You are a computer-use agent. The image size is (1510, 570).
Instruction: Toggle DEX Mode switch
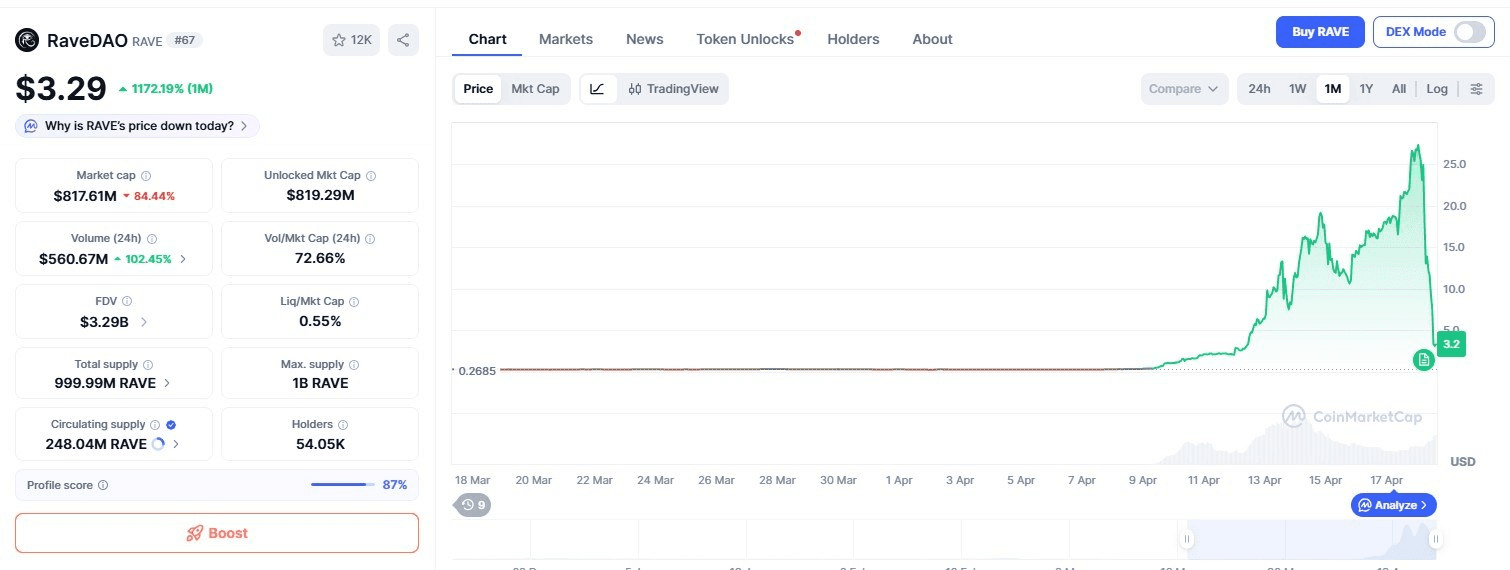[x=1469, y=32]
